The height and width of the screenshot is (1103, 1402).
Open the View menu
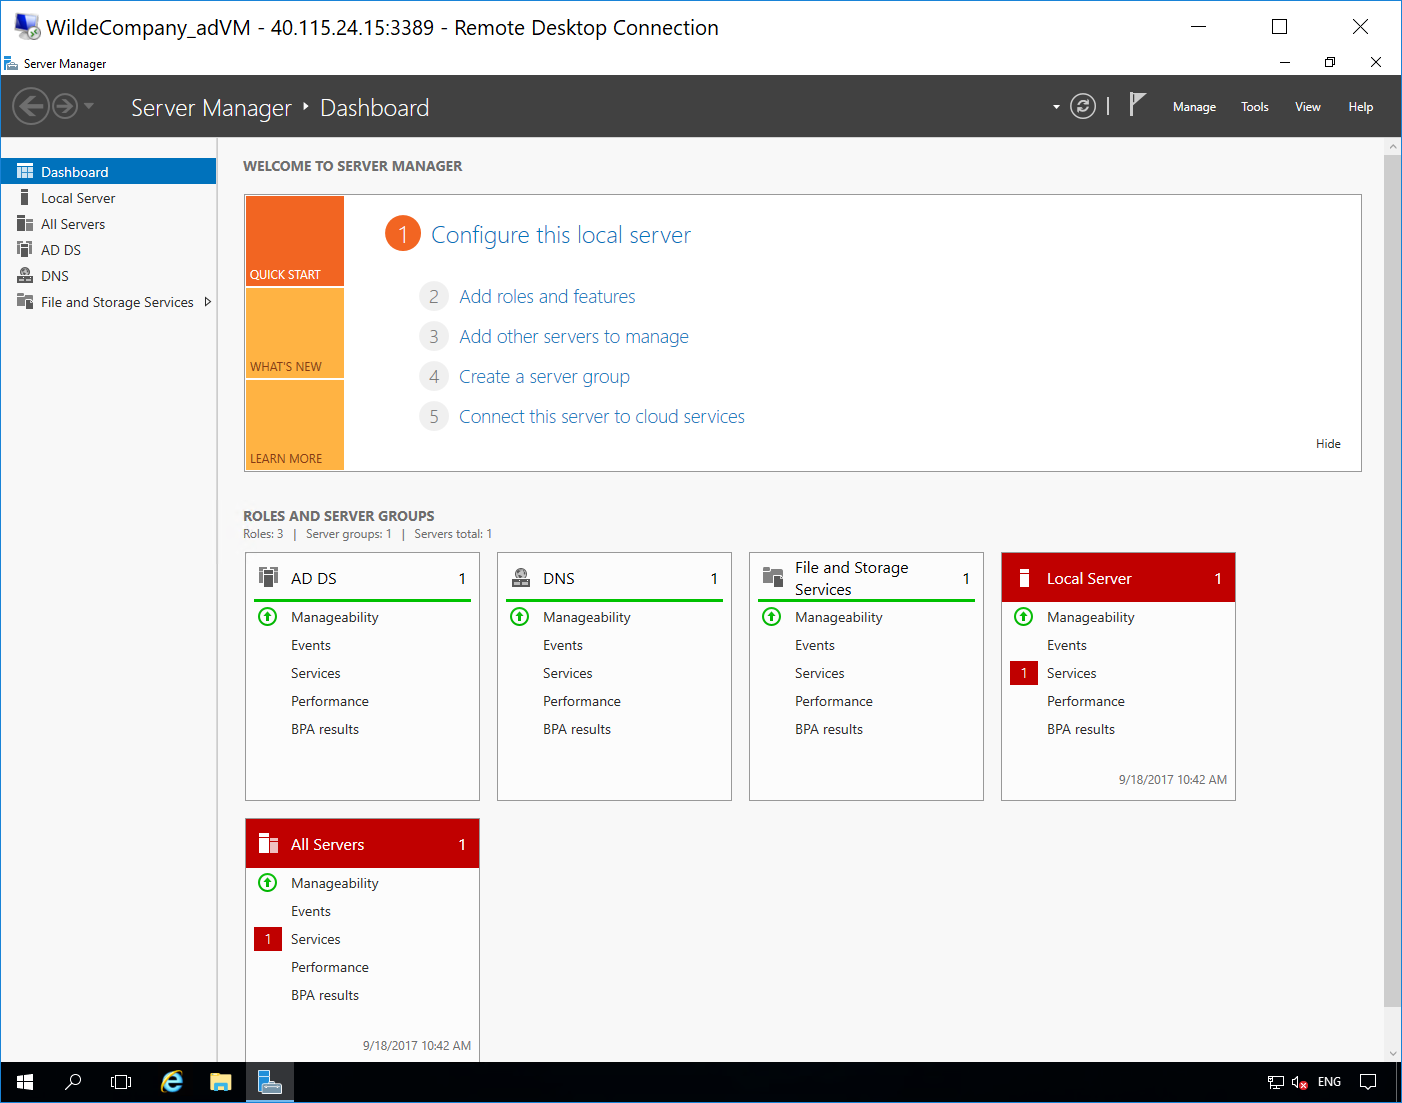coord(1307,107)
